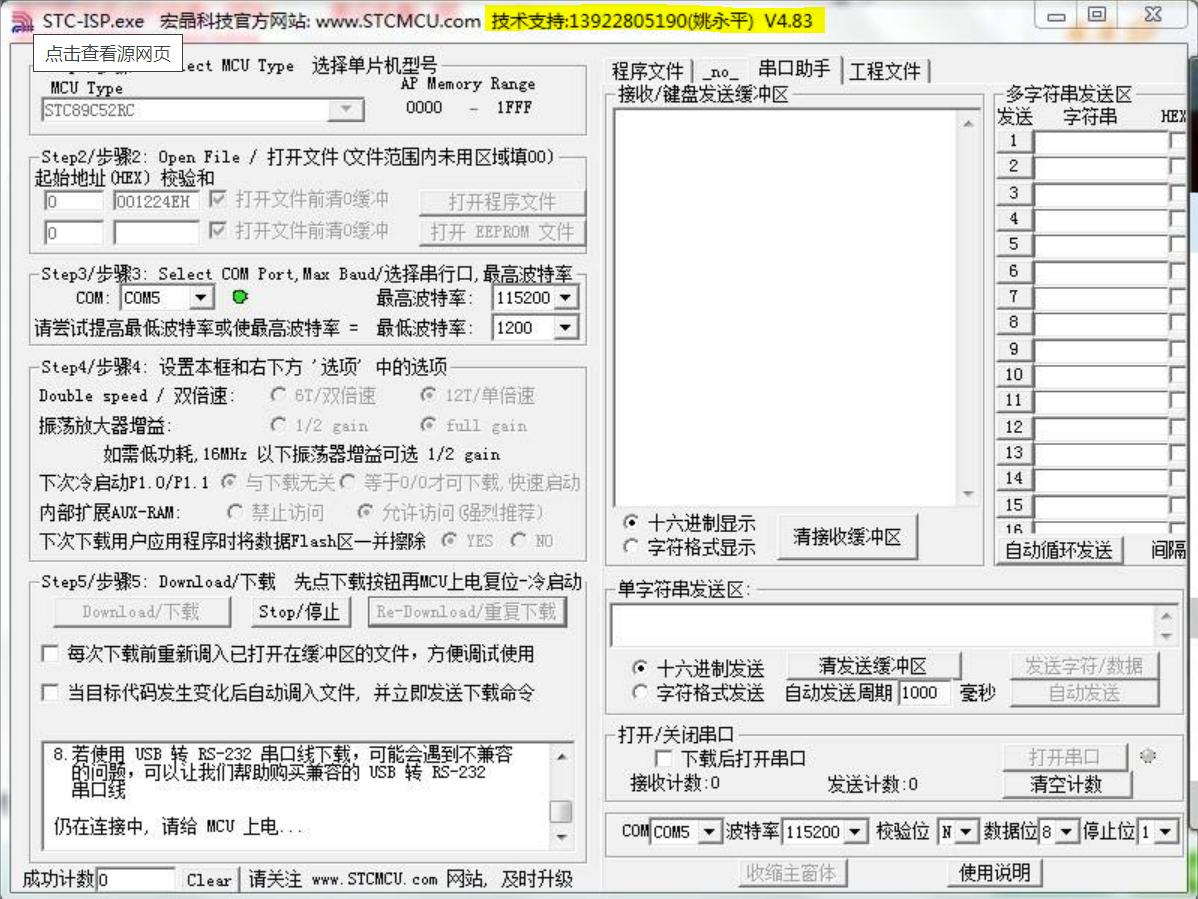Click the 打开 EEPROM 文件 button
This screenshot has height=899, width=1198.
[x=502, y=231]
